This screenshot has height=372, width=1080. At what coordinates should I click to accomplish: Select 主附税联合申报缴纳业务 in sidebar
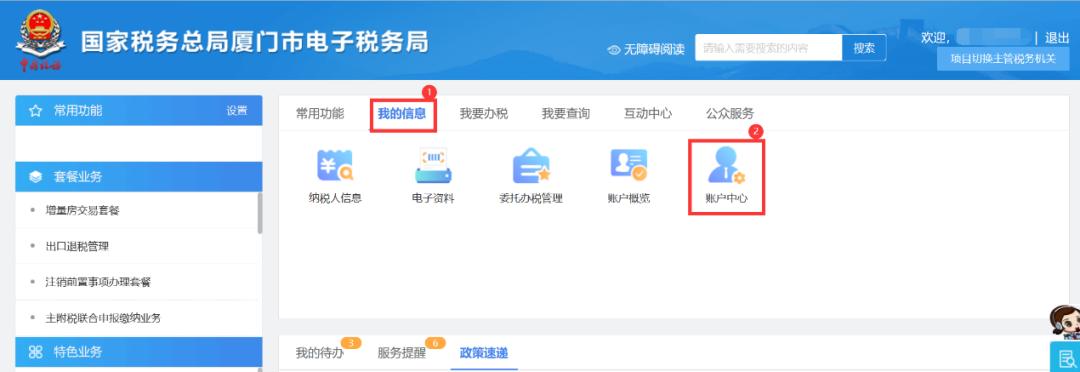tap(103, 318)
